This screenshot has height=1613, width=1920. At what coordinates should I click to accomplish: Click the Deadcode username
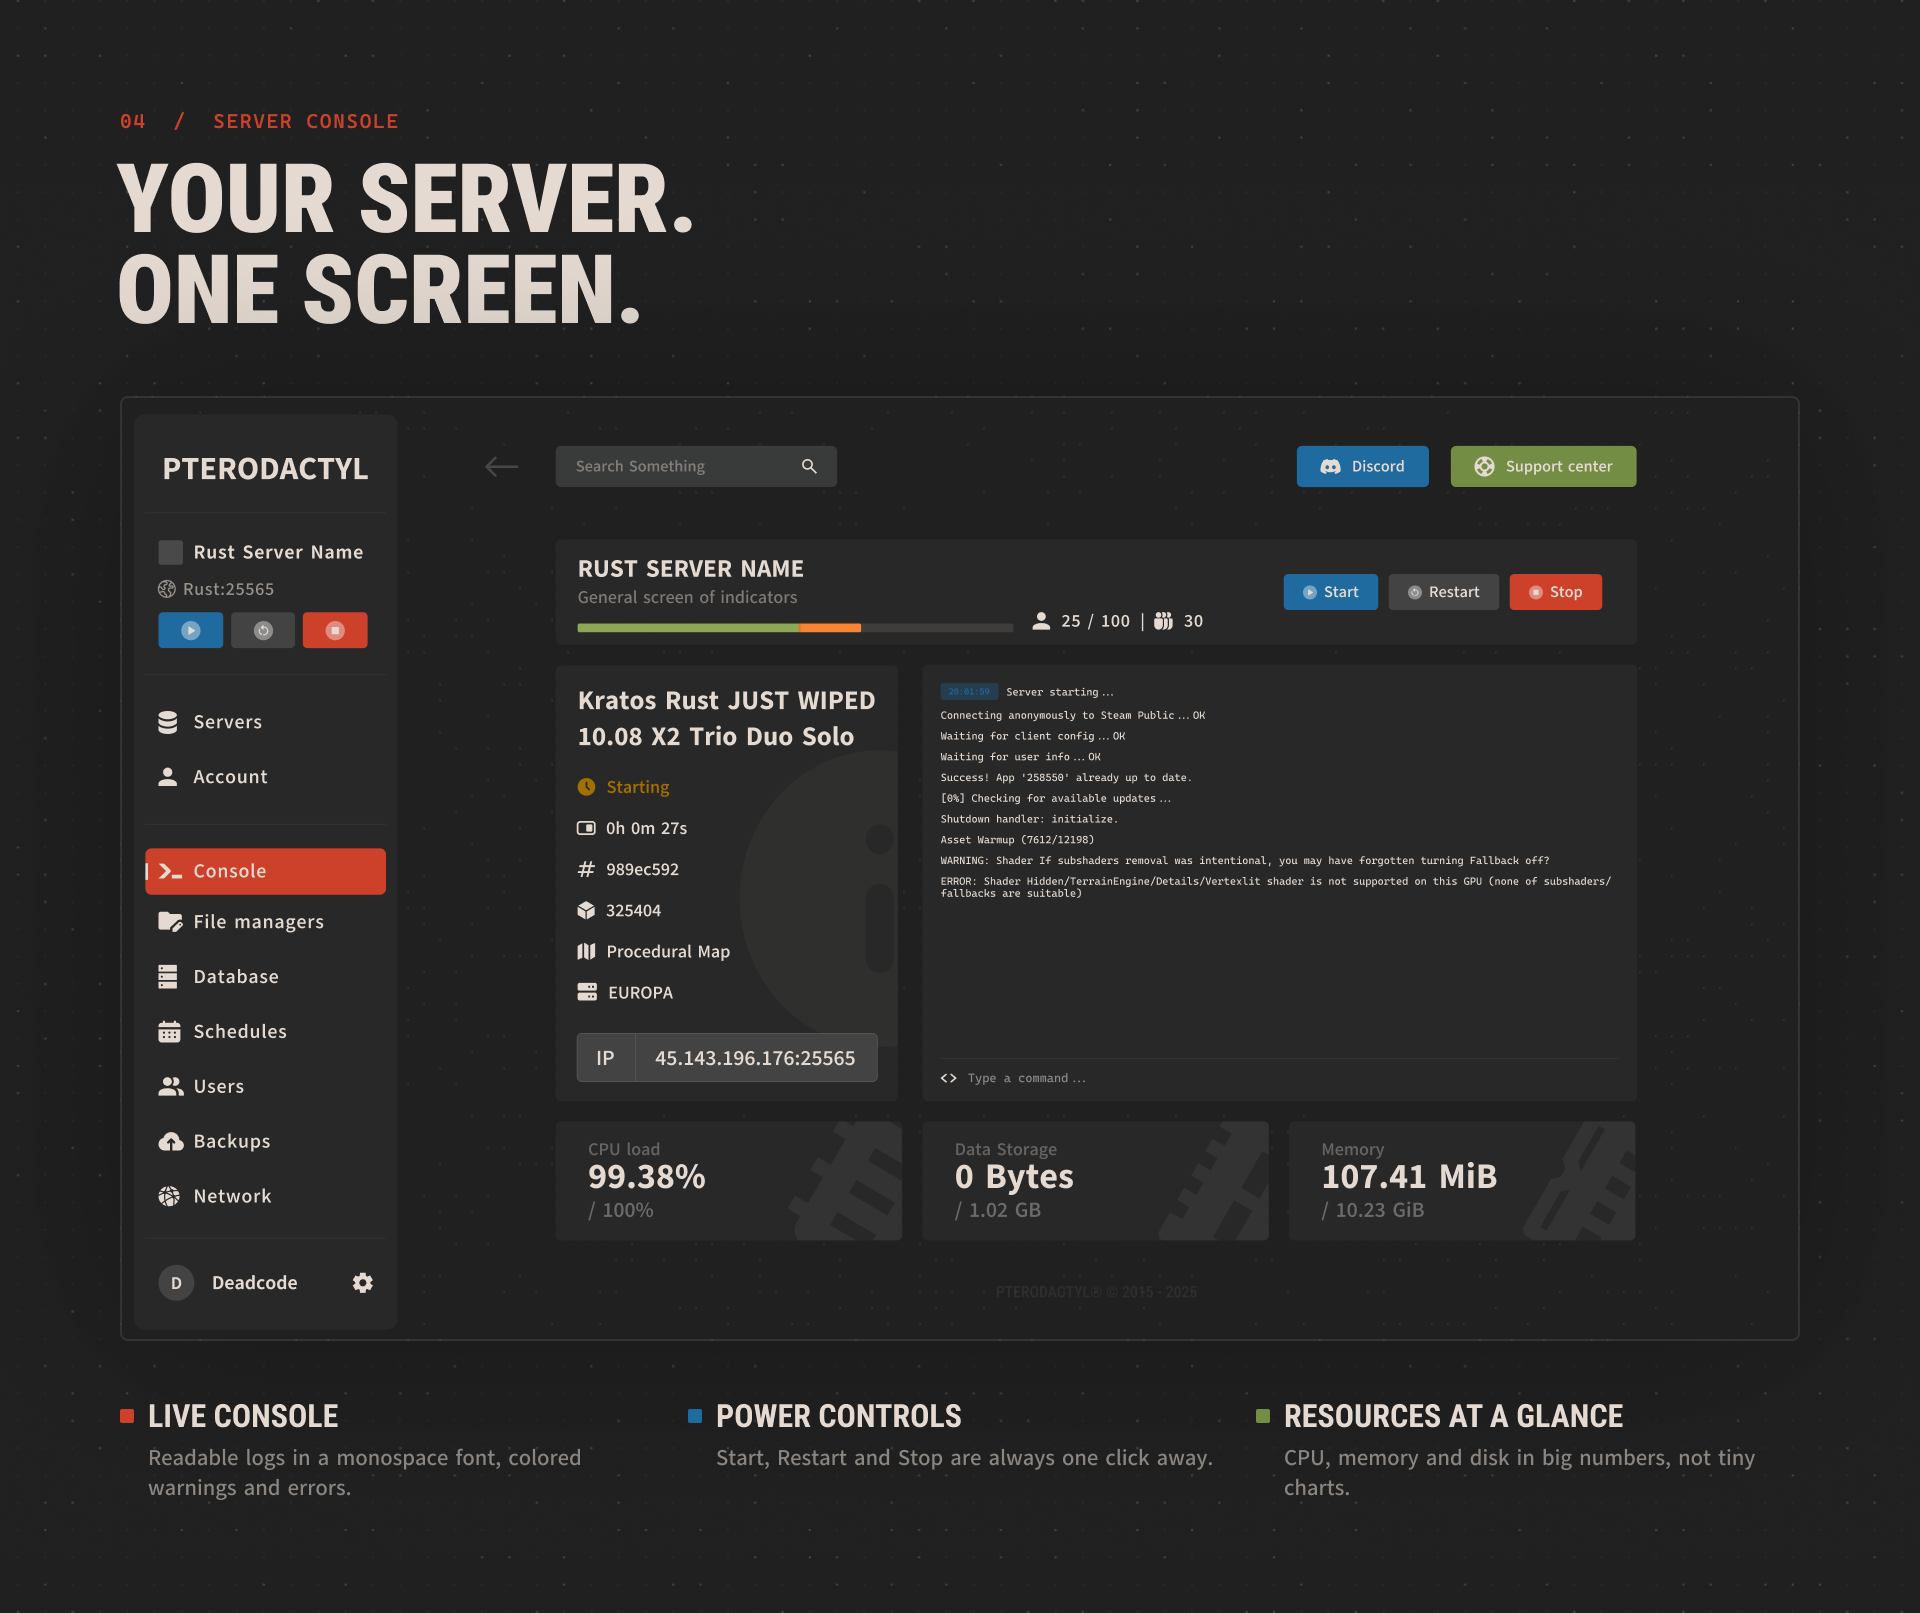coord(254,1282)
